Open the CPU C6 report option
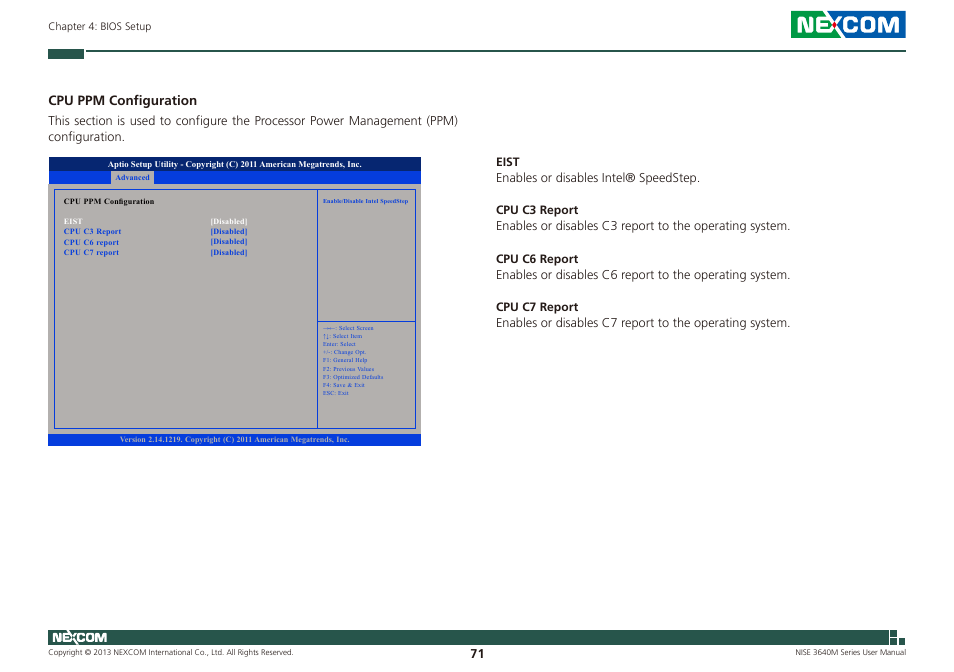Screen dimensions: 954x672 (x=91, y=242)
